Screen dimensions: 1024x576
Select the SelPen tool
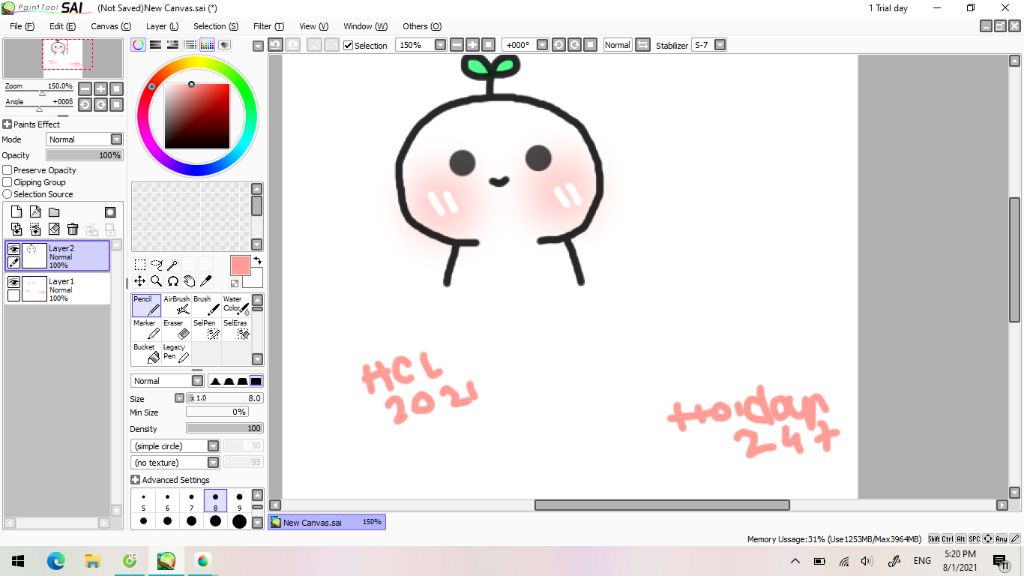click(x=206, y=329)
